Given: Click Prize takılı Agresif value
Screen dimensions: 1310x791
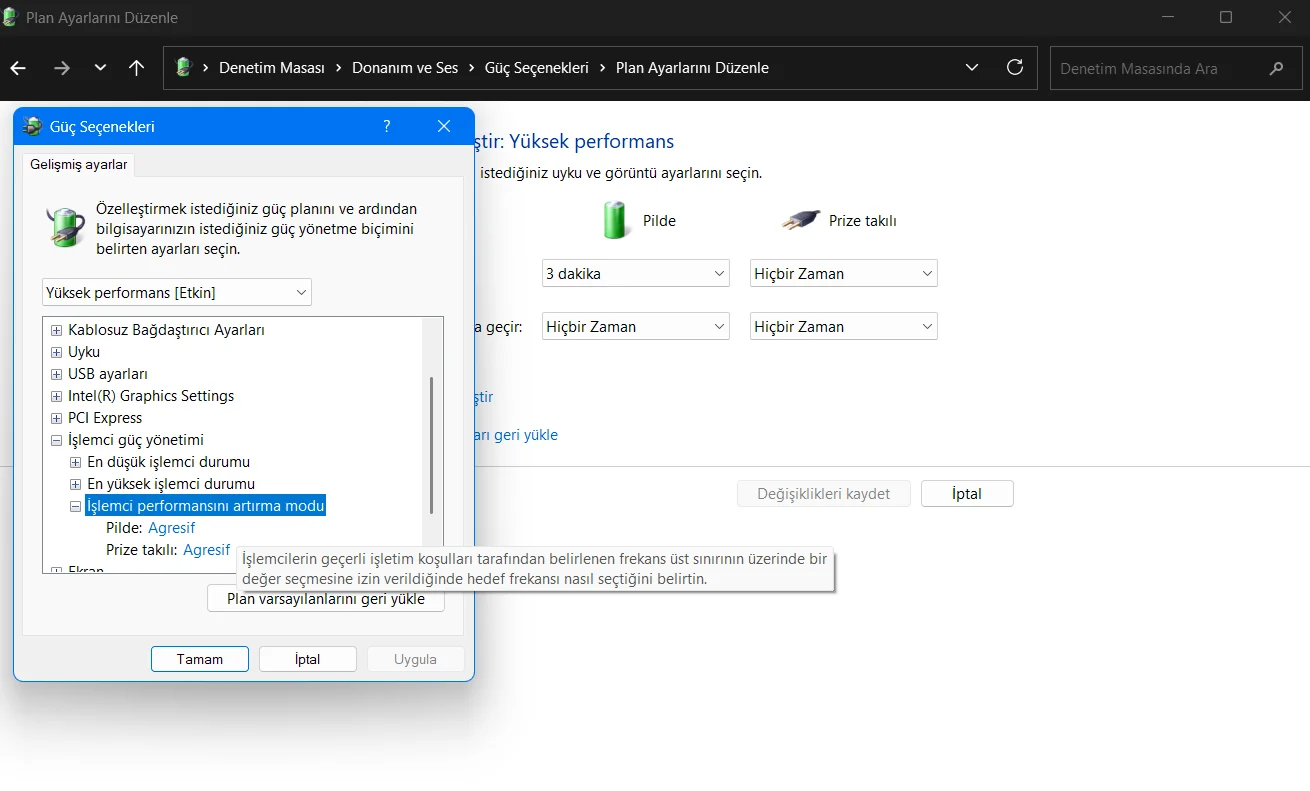Looking at the screenshot, I should 207,550.
